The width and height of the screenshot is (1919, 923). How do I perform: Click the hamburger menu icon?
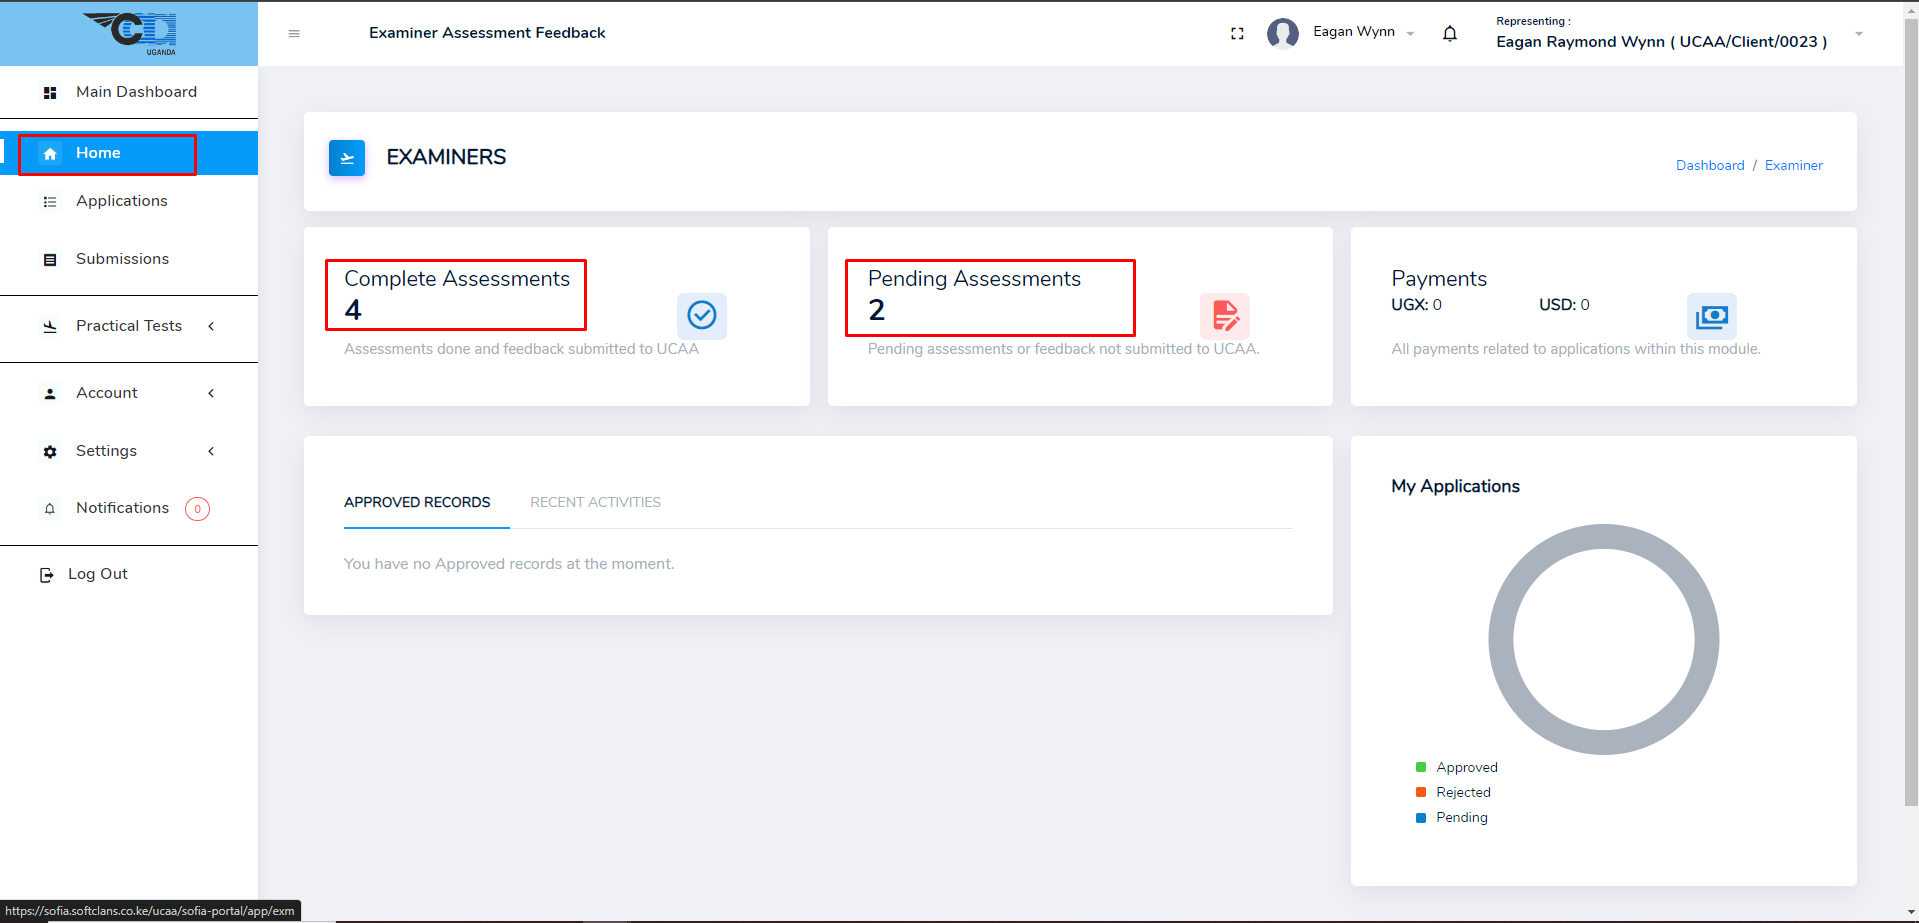point(294,34)
